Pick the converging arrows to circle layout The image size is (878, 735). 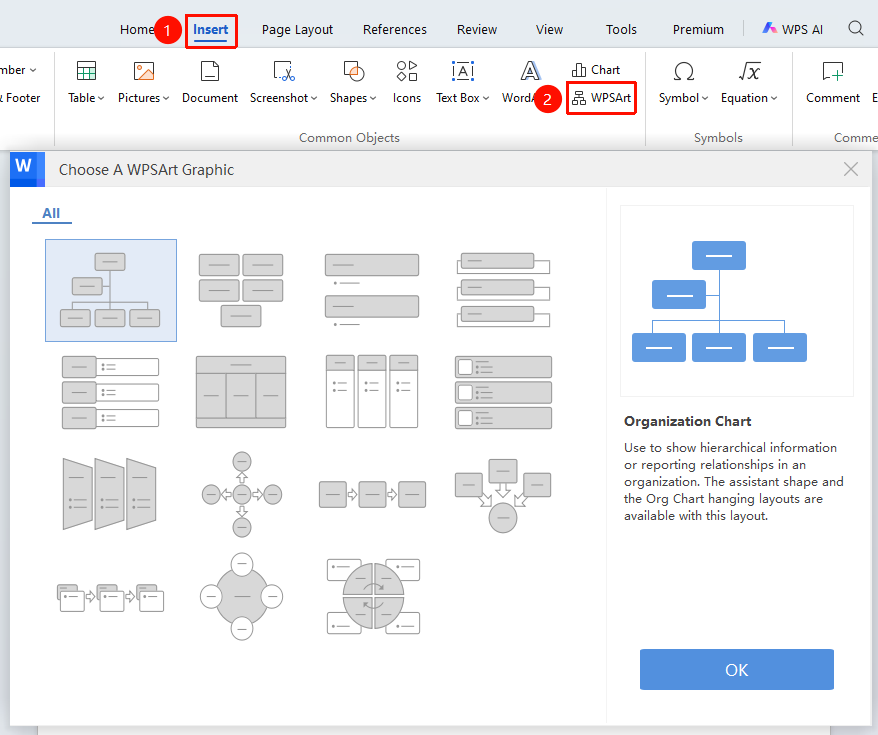(x=503, y=495)
